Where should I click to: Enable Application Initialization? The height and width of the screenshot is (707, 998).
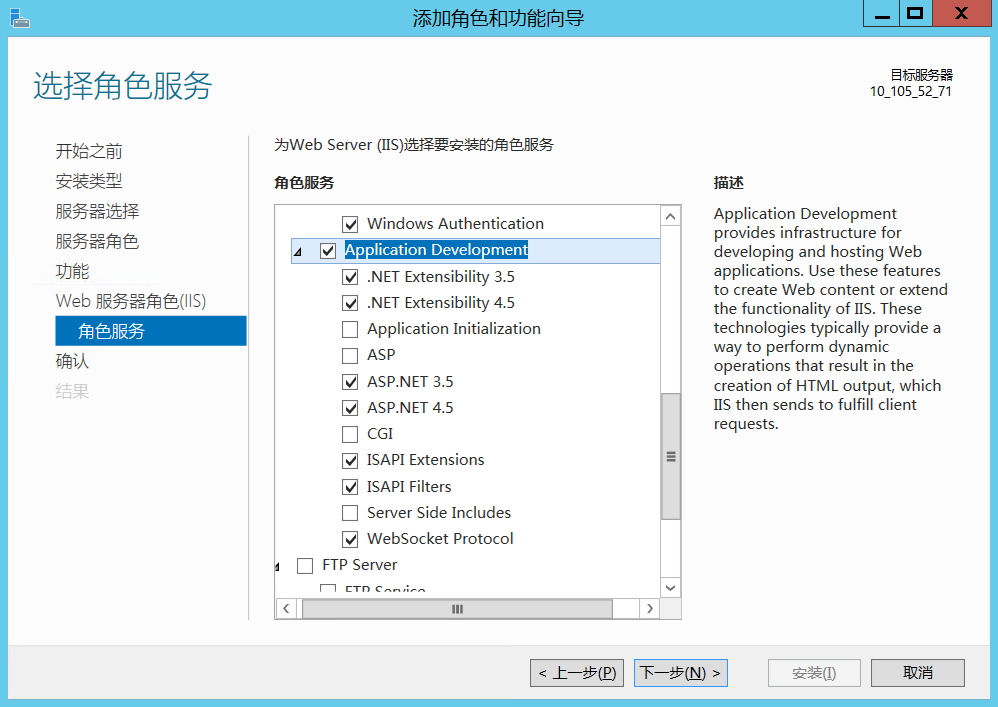[351, 328]
